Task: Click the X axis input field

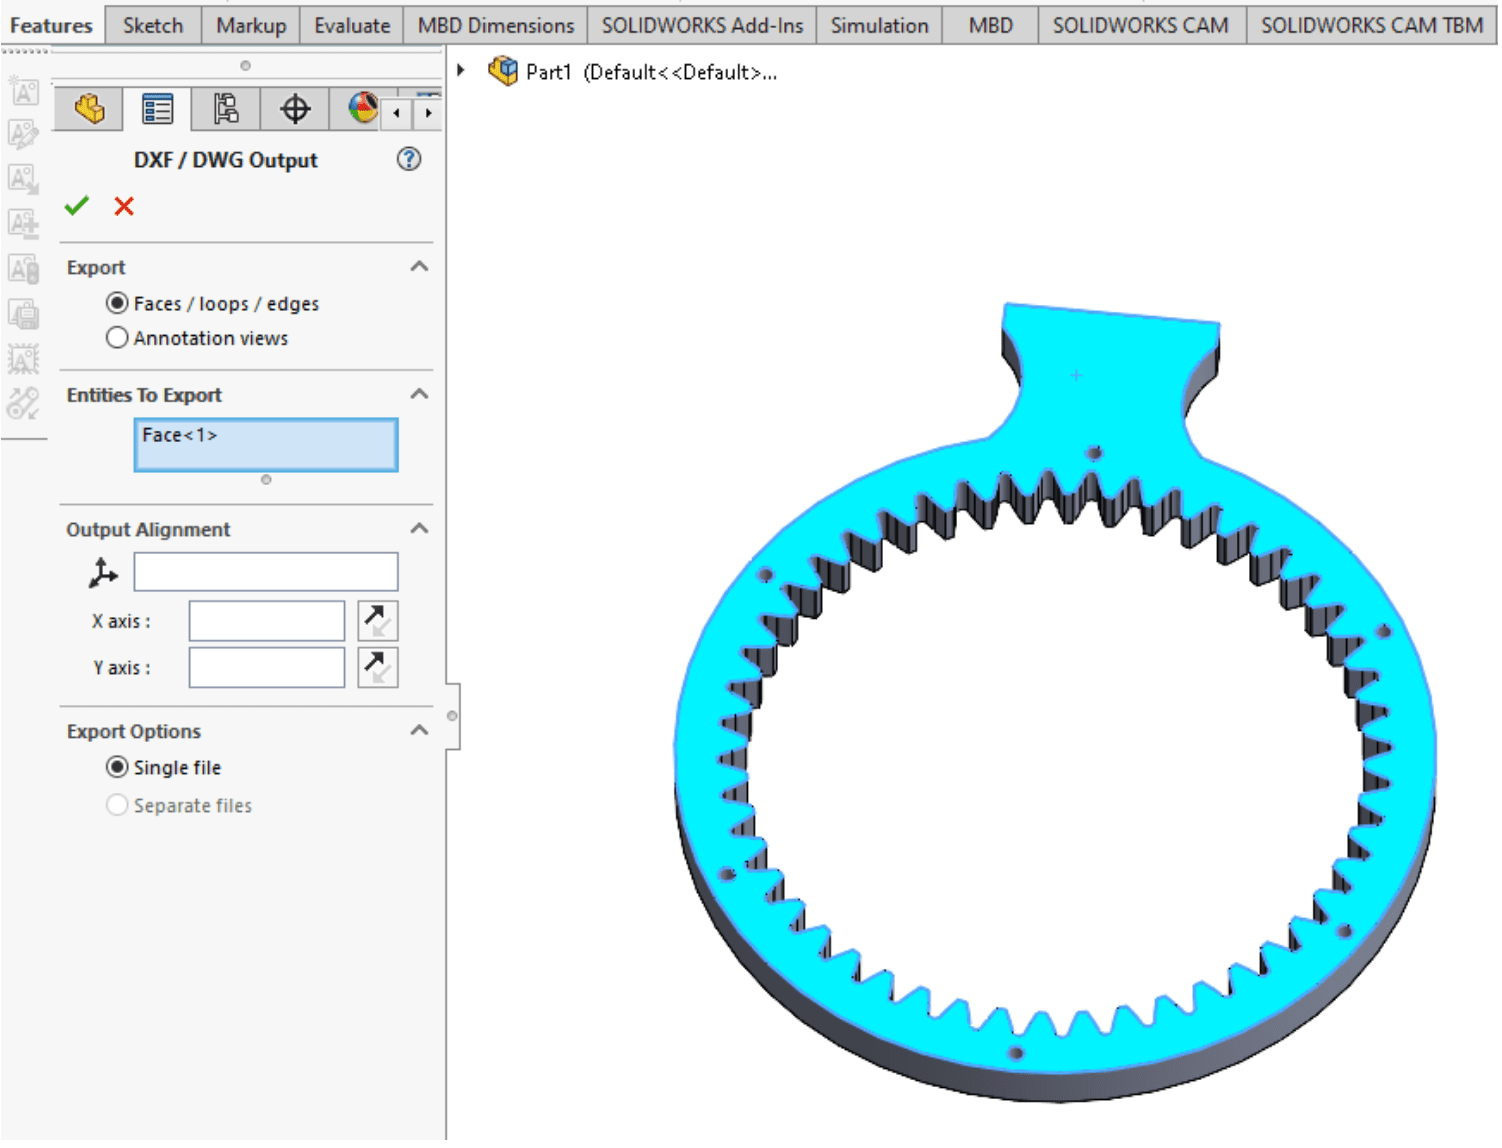Action: point(267,621)
